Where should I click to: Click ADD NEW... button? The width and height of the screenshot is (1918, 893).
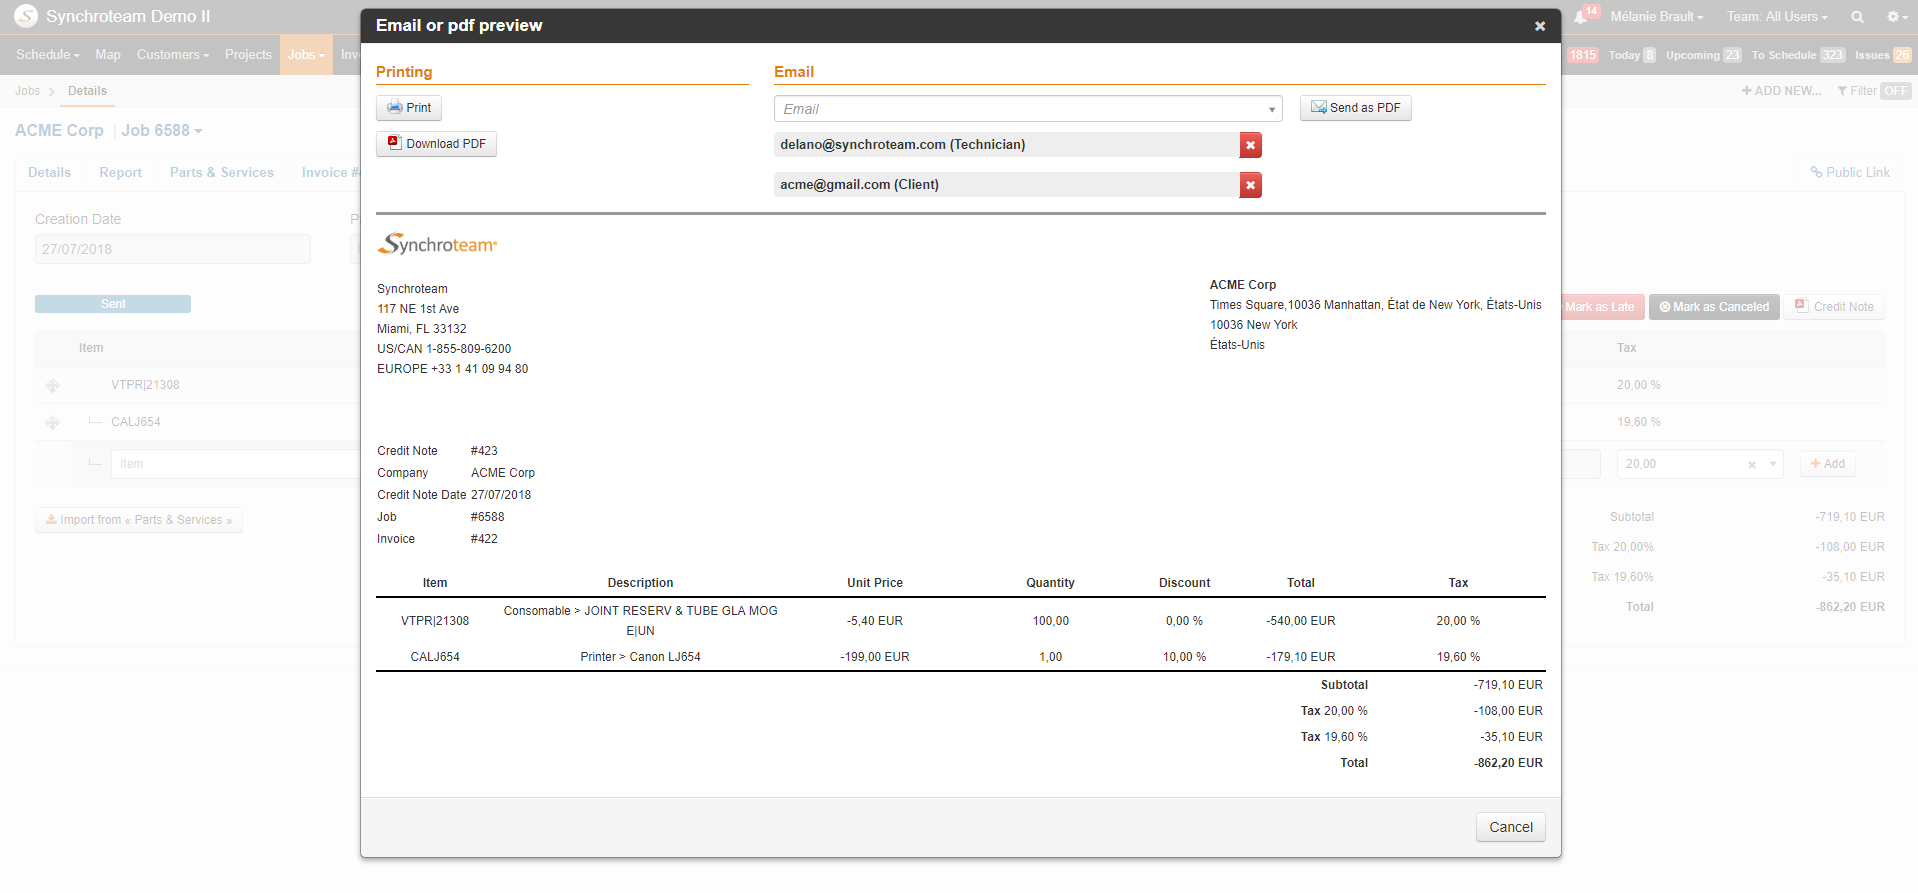click(1781, 91)
